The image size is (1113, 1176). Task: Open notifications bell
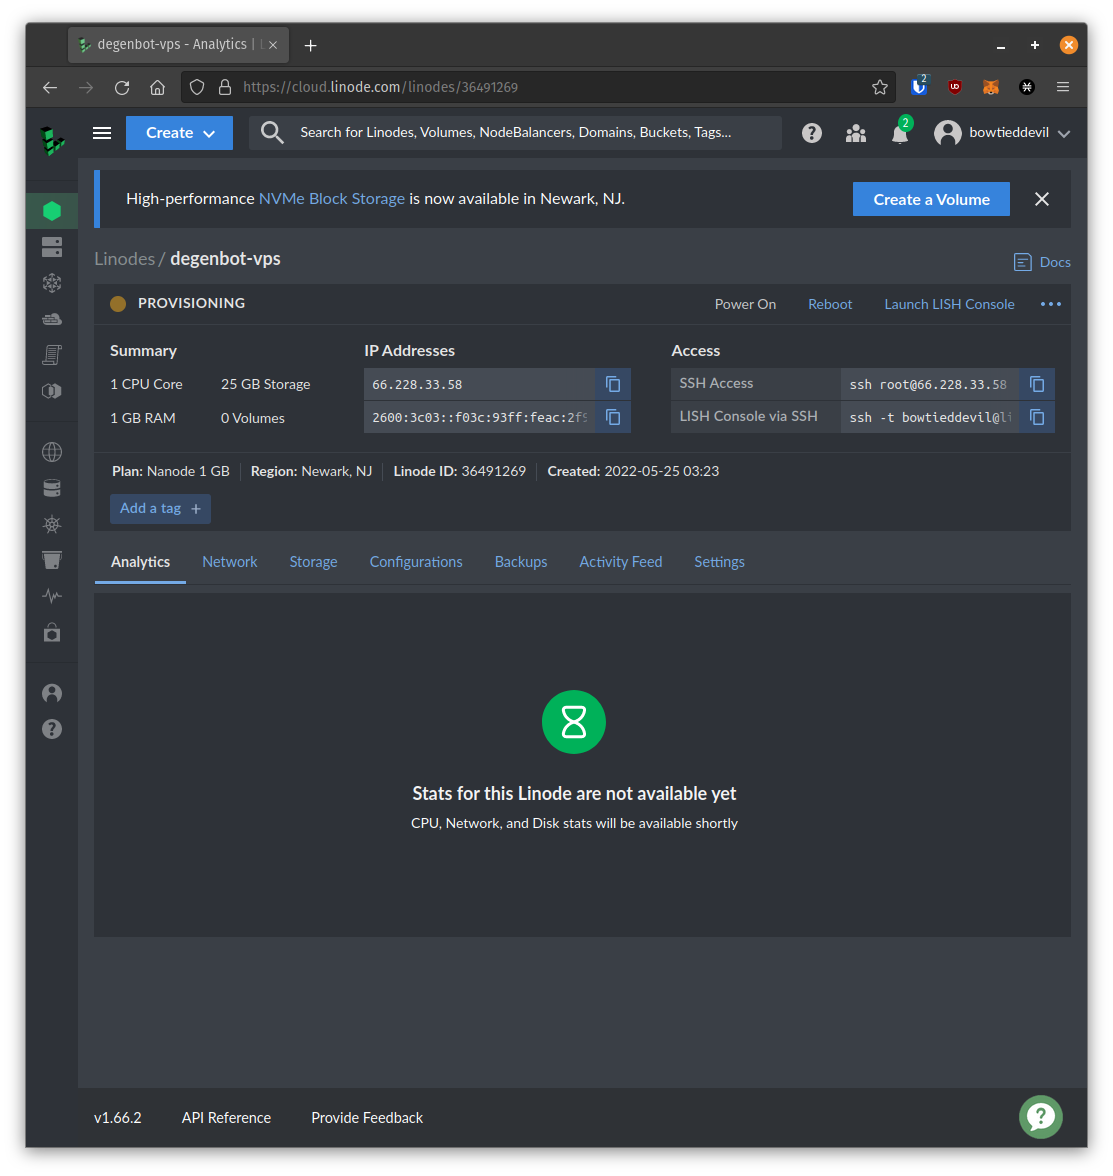point(900,133)
